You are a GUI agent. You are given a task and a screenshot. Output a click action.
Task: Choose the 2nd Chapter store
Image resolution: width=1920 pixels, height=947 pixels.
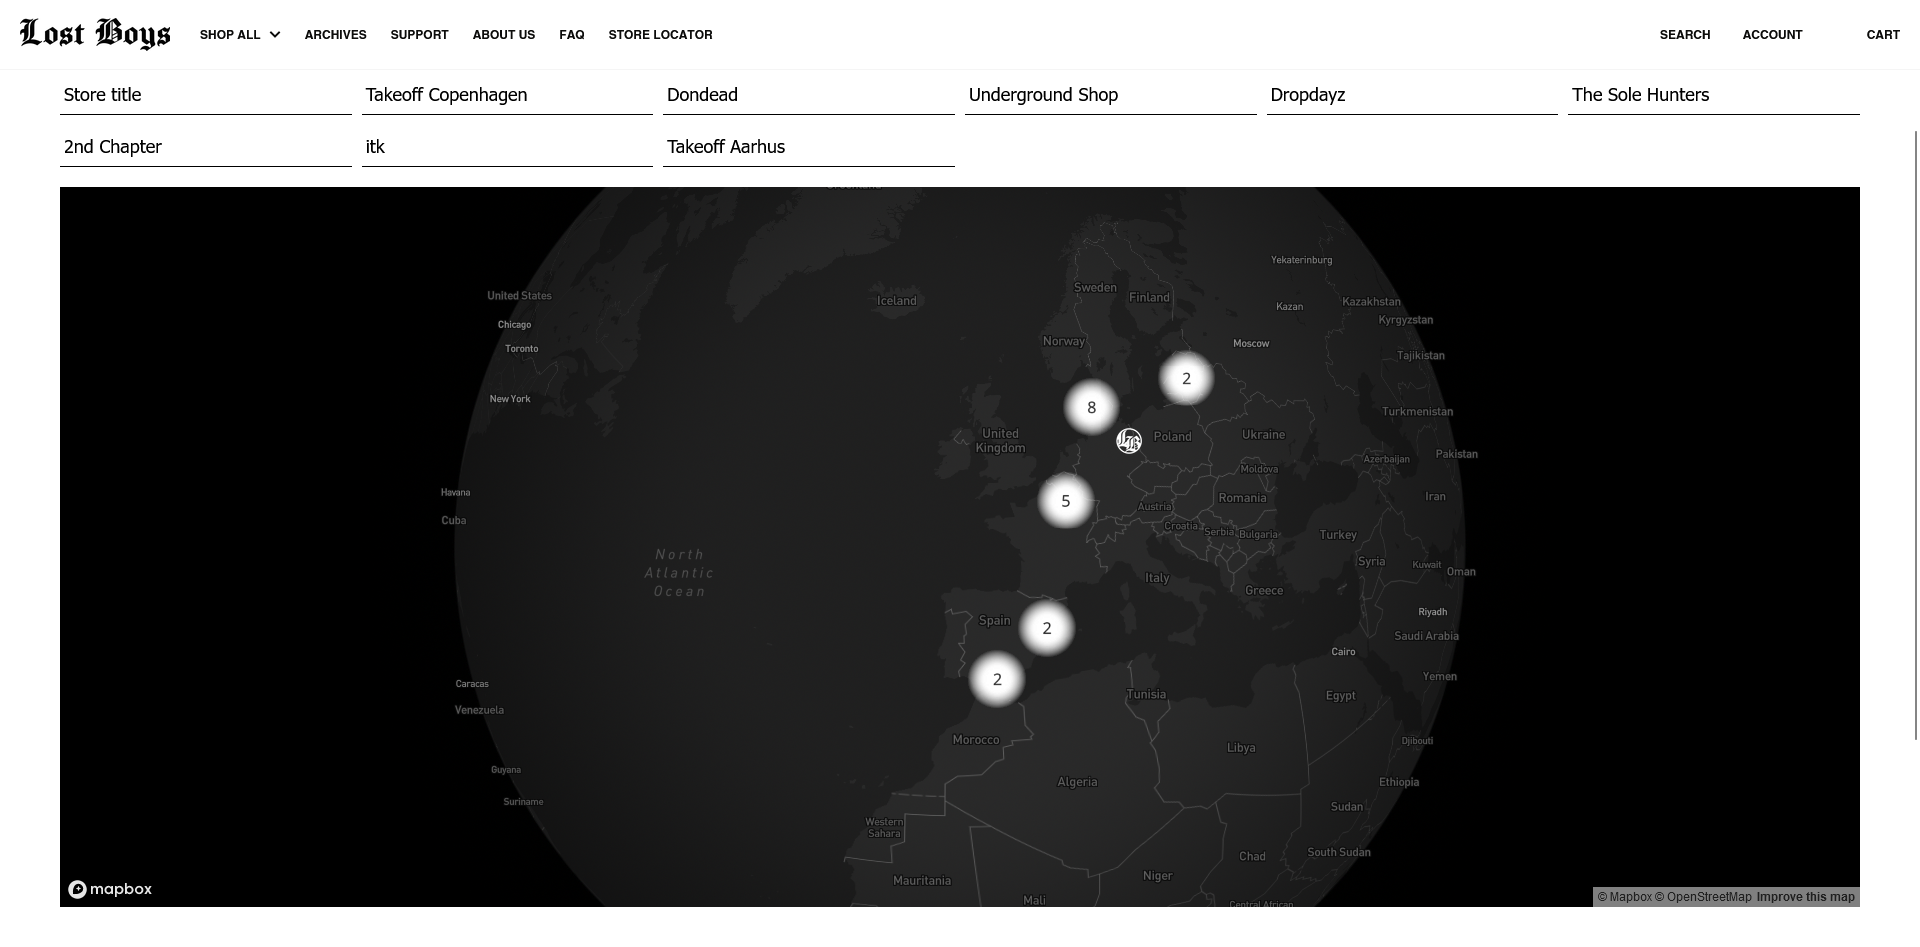[206, 147]
